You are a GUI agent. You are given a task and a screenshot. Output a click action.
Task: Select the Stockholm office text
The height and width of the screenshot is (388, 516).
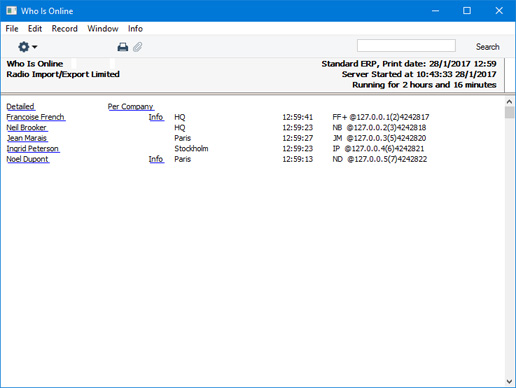pyautogui.click(x=191, y=149)
